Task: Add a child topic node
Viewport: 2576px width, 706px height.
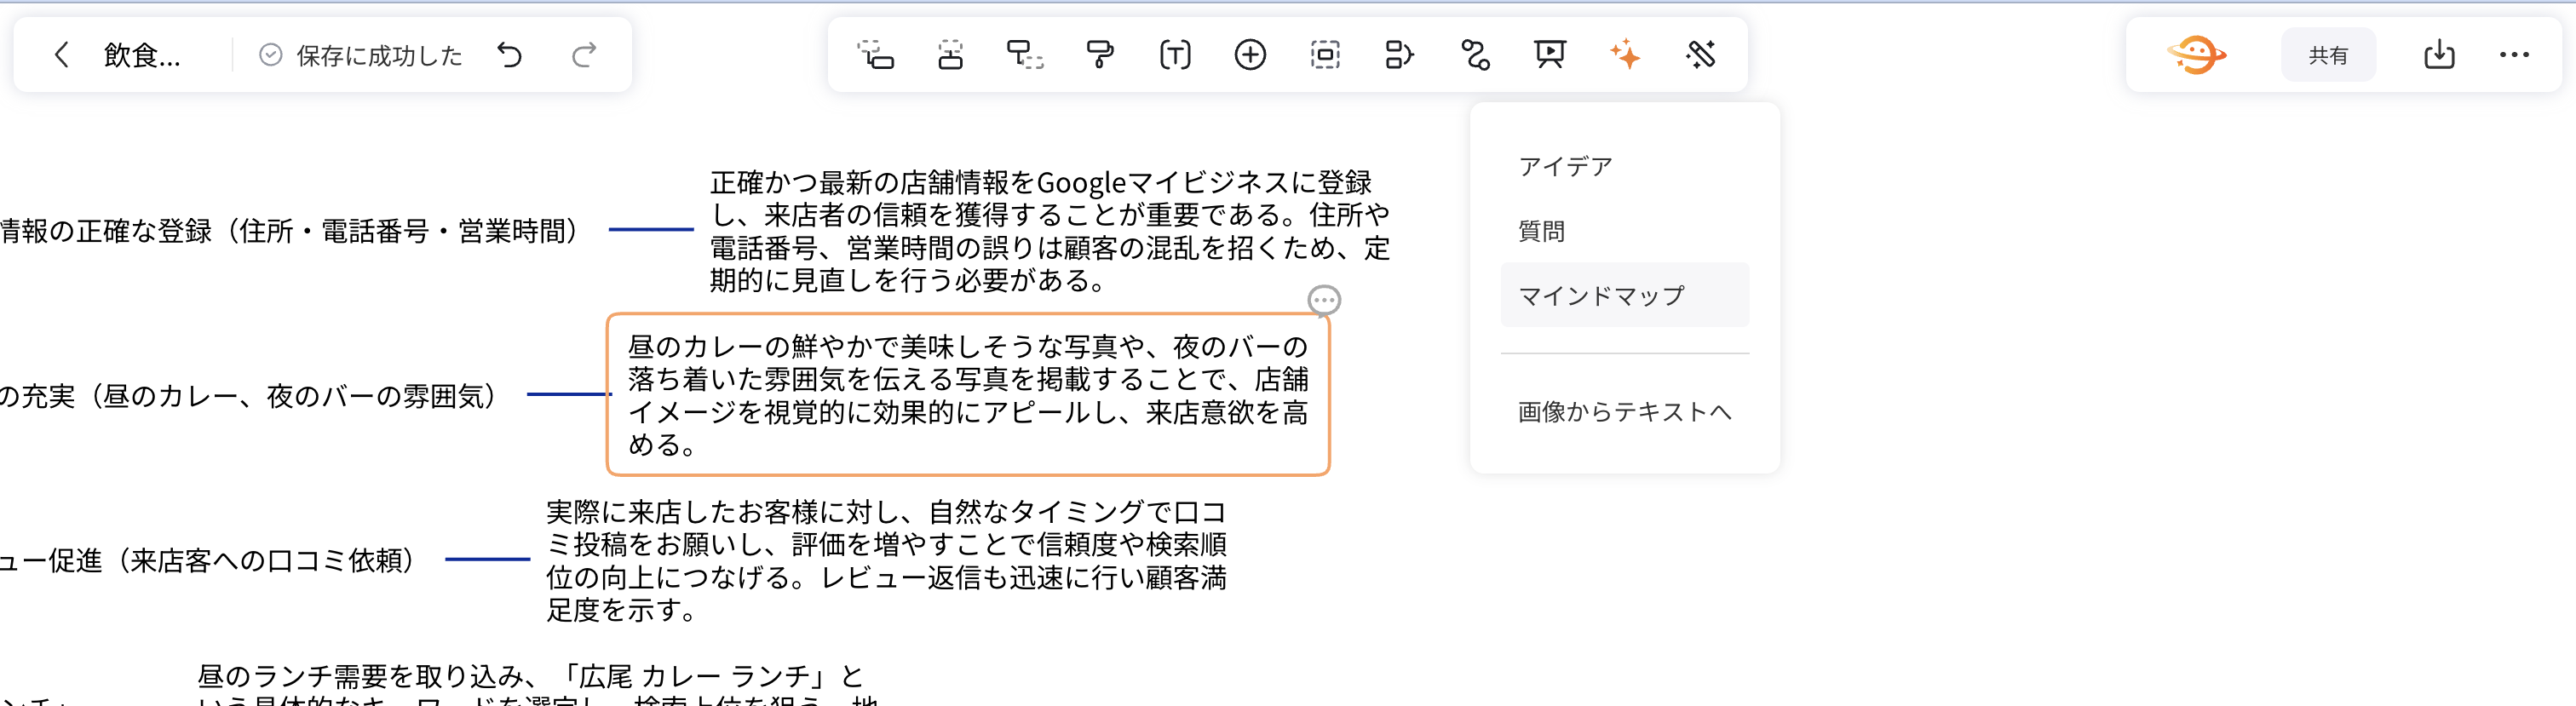Action: (x=949, y=55)
